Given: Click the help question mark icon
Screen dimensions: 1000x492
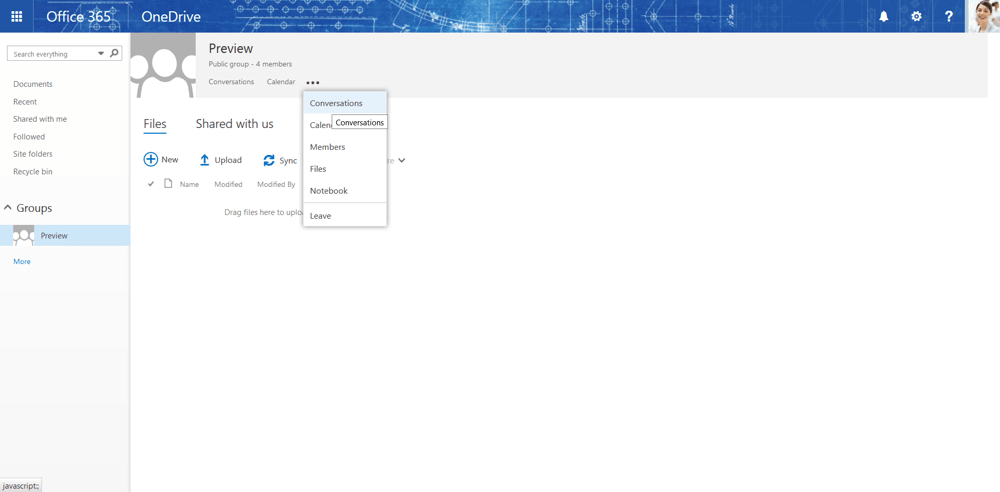Looking at the screenshot, I should tap(949, 16).
